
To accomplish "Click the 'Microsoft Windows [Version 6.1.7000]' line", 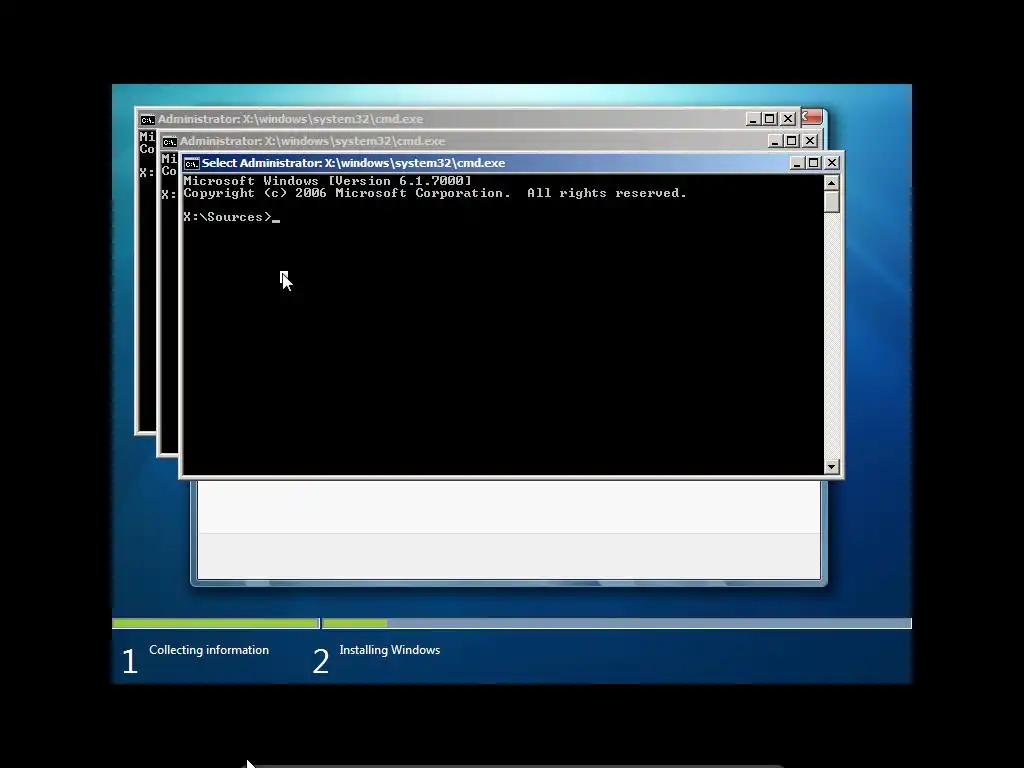I will [x=327, y=181].
